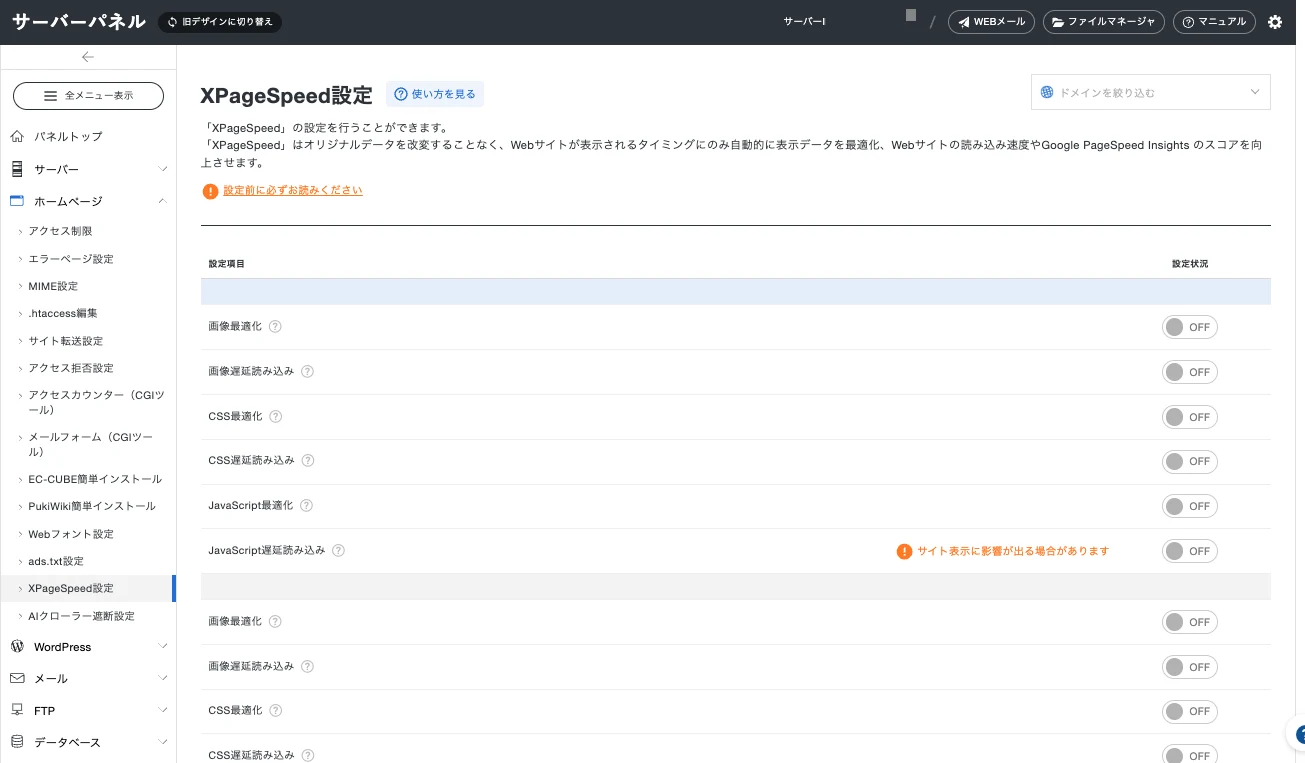Open アクセス制限 in the sidebar
The image size is (1305, 763).
60,231
